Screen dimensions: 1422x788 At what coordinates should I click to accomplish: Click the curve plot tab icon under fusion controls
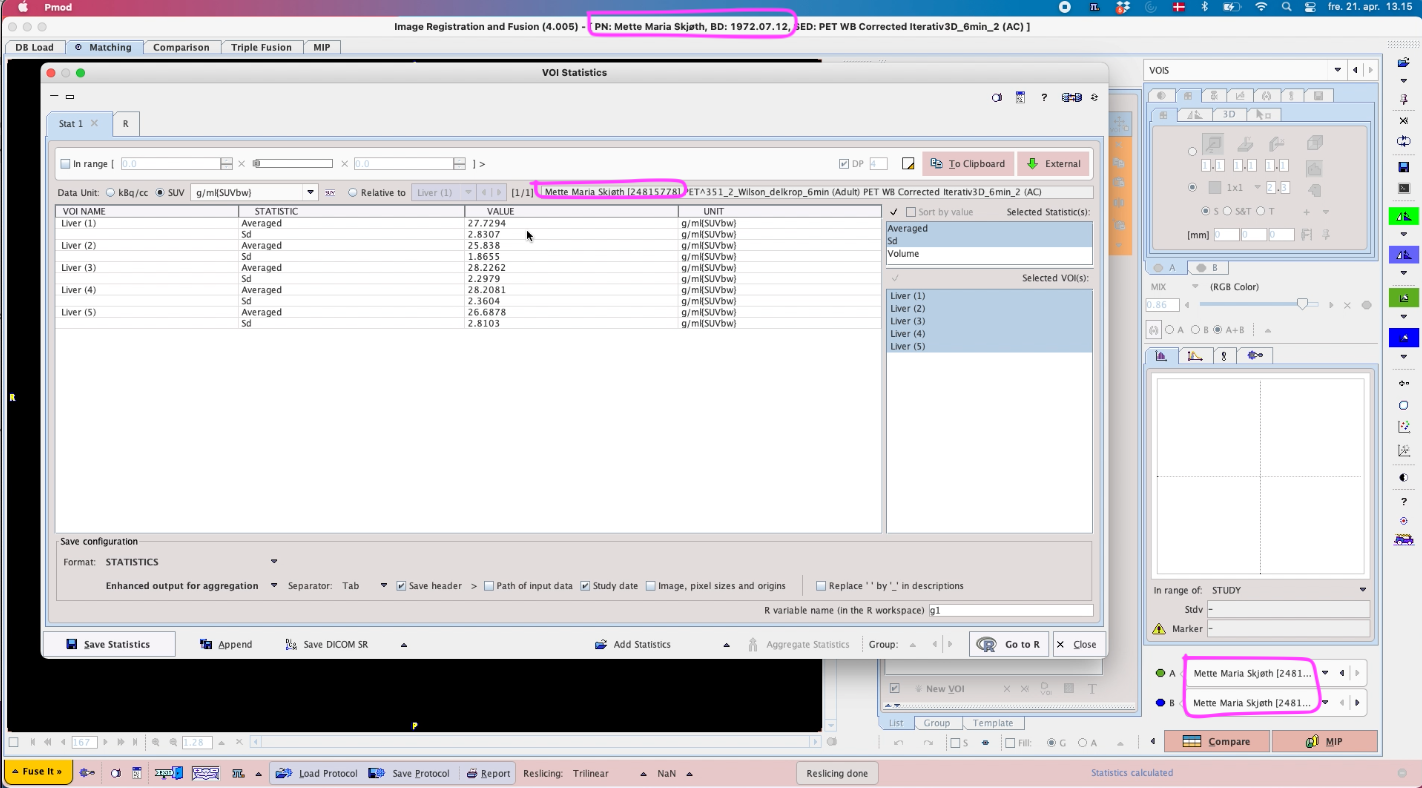click(1193, 356)
